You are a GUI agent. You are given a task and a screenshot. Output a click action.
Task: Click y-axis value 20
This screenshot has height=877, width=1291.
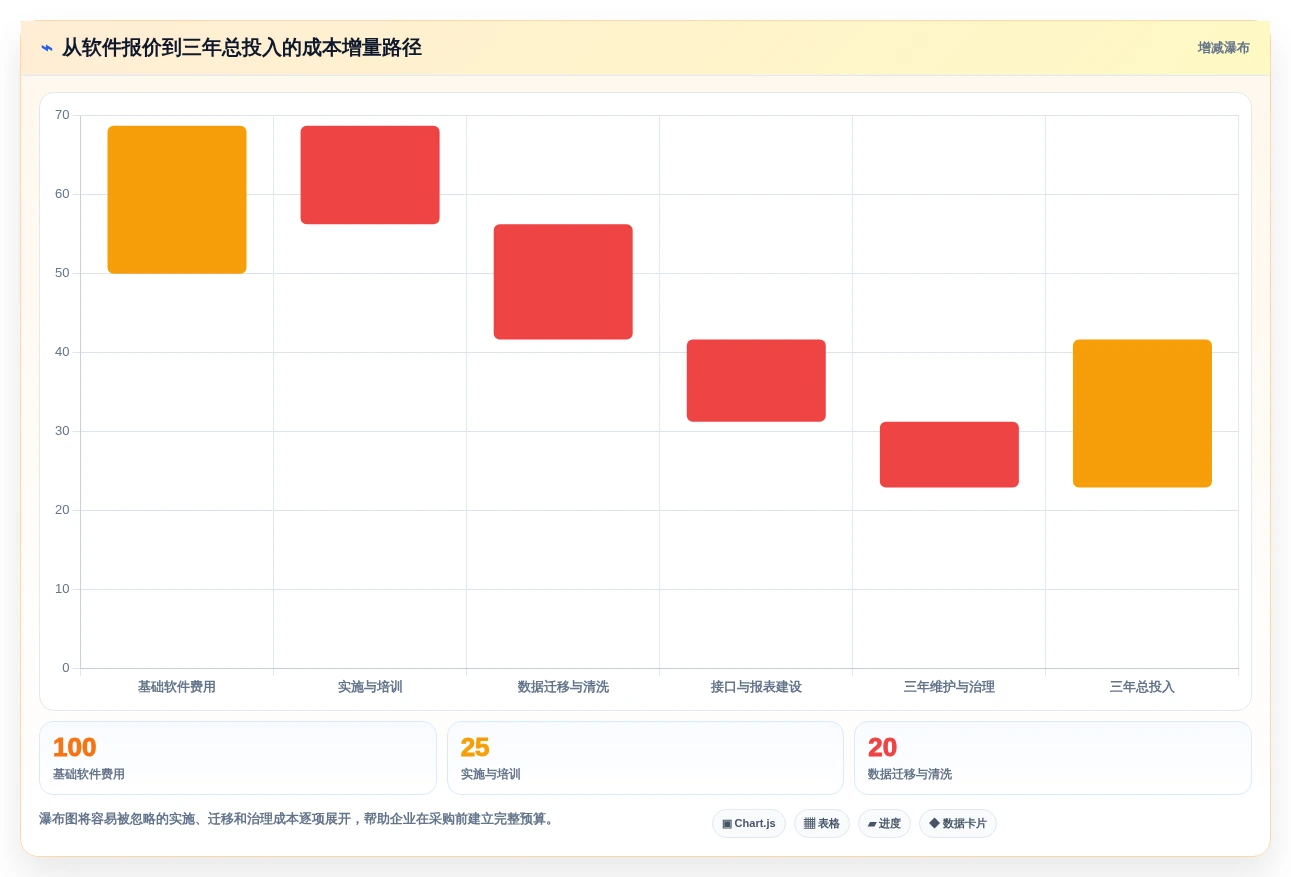point(62,510)
